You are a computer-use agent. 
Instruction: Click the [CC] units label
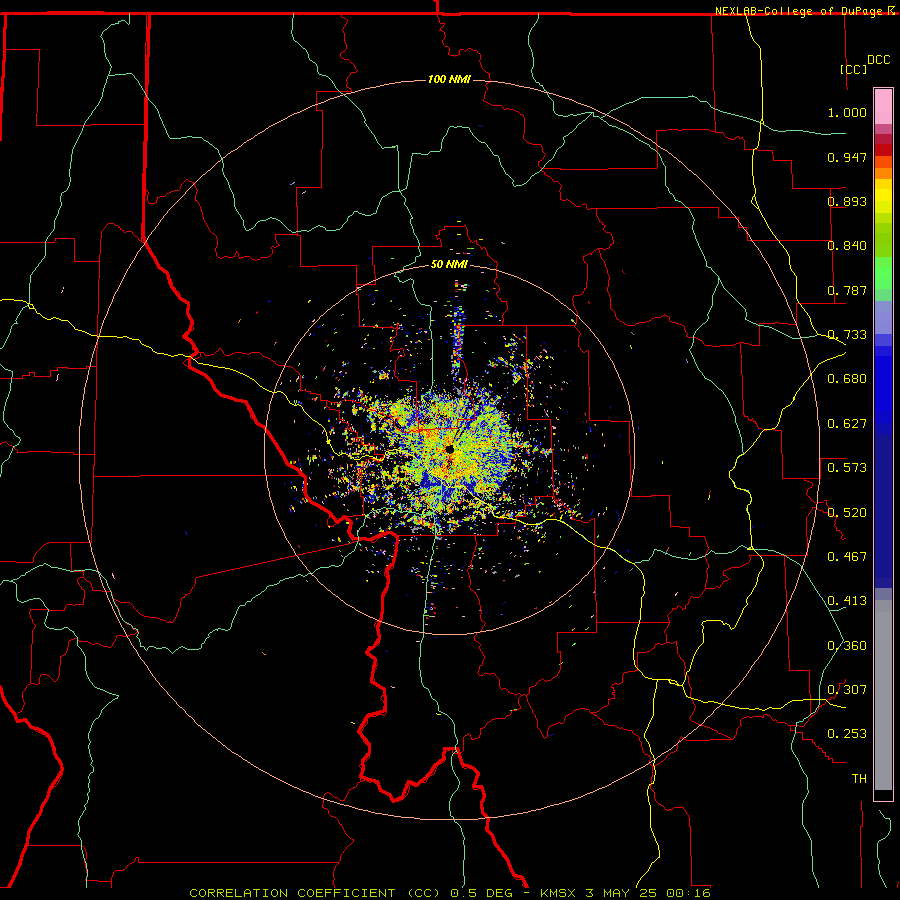(853, 69)
